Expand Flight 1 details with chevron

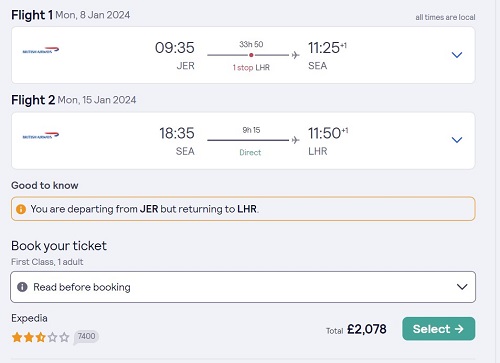pos(457,55)
